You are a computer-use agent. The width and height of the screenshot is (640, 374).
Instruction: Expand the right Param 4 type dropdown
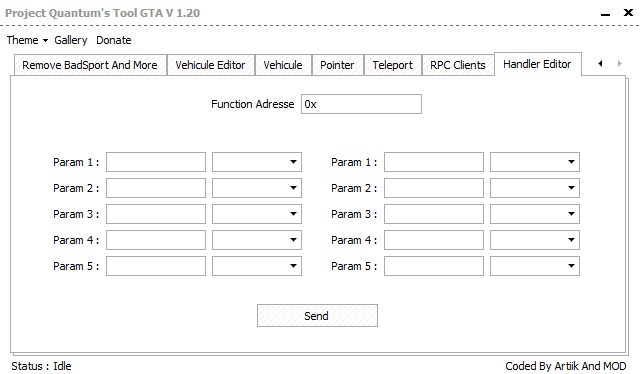point(535,240)
